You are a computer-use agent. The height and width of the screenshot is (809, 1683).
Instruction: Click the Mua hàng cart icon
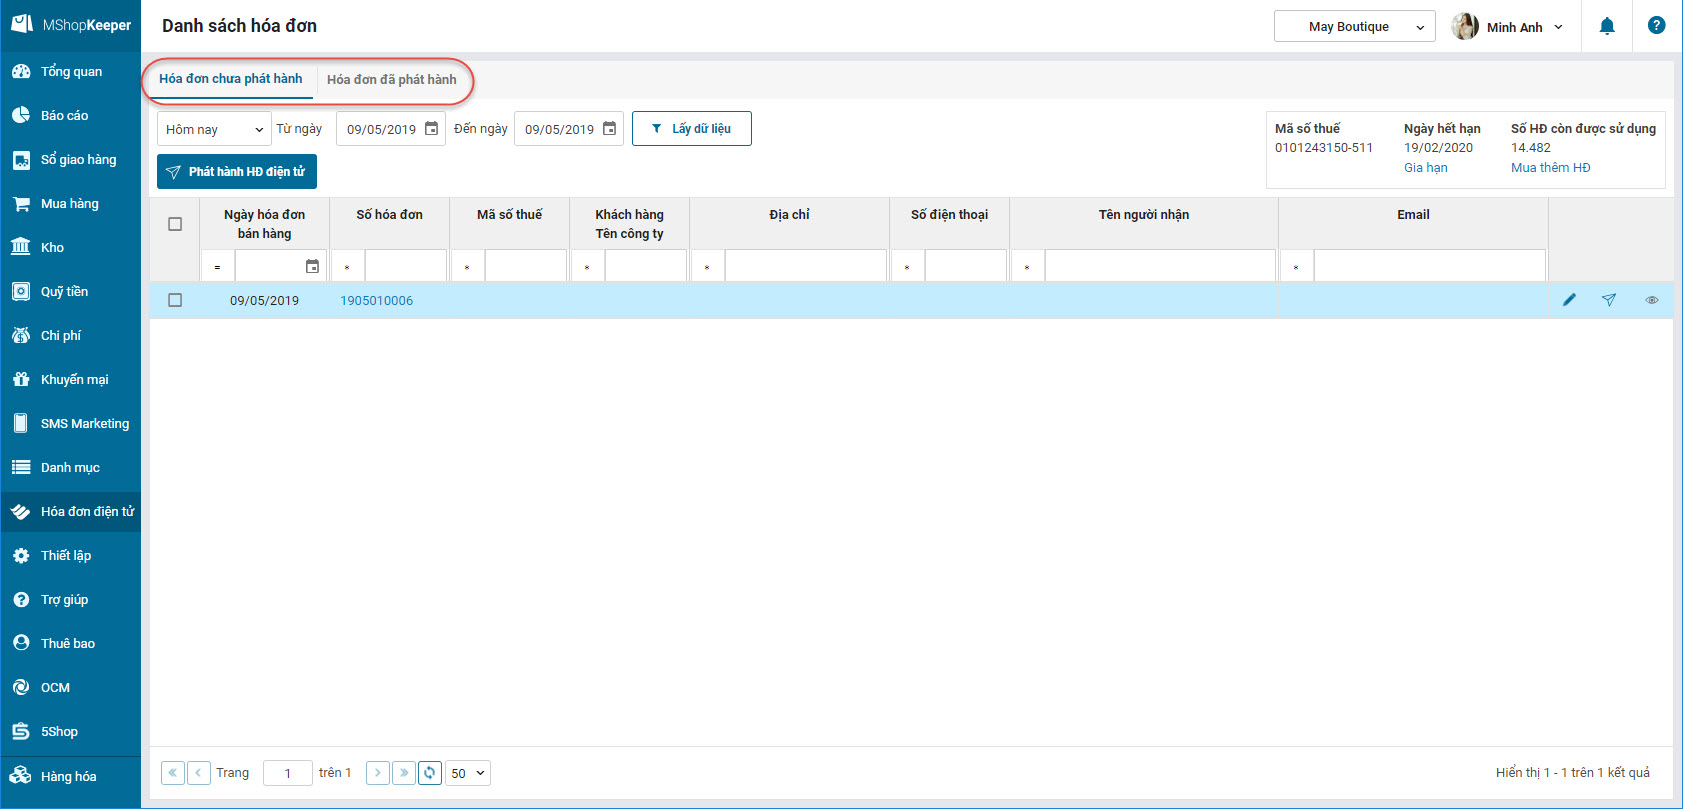(x=21, y=204)
